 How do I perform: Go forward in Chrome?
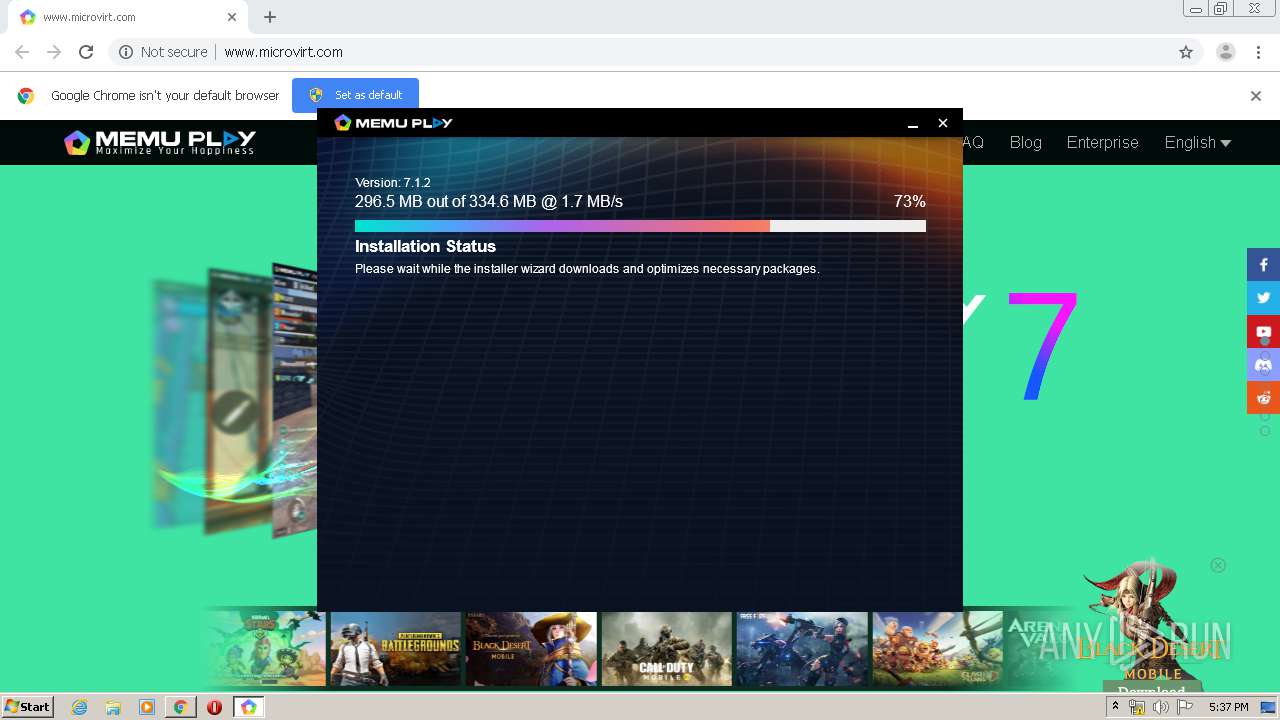(54, 52)
